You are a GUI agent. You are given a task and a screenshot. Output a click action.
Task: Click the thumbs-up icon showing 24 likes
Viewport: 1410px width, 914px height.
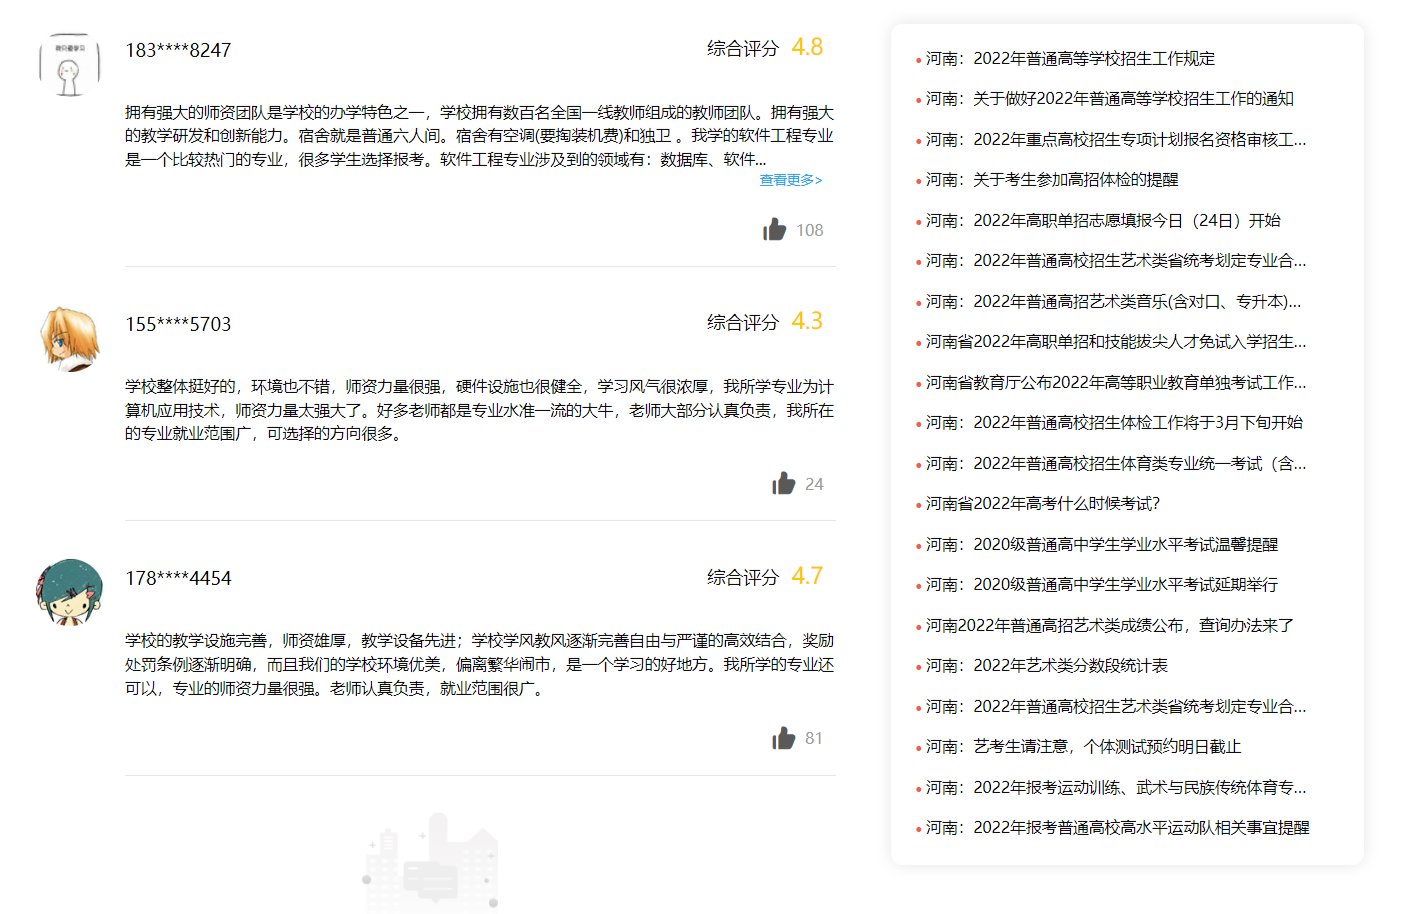pos(782,483)
